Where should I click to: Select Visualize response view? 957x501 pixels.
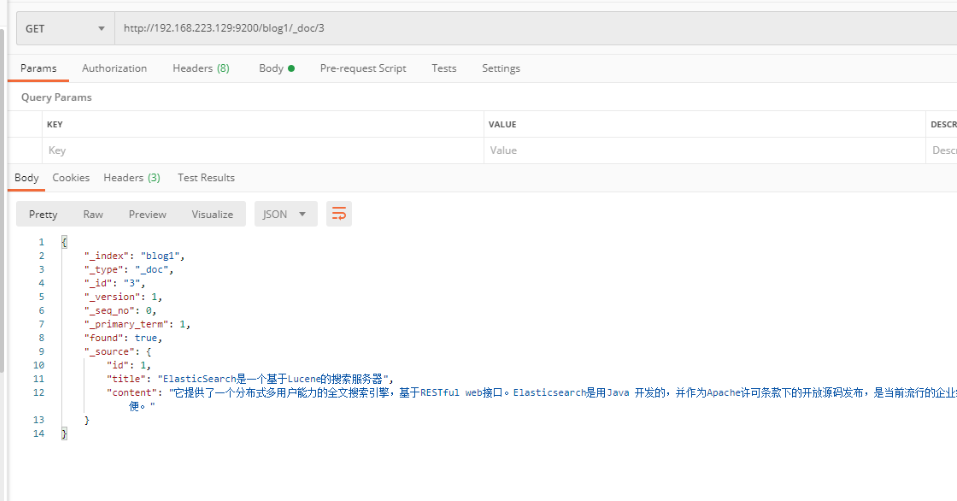click(x=212, y=214)
